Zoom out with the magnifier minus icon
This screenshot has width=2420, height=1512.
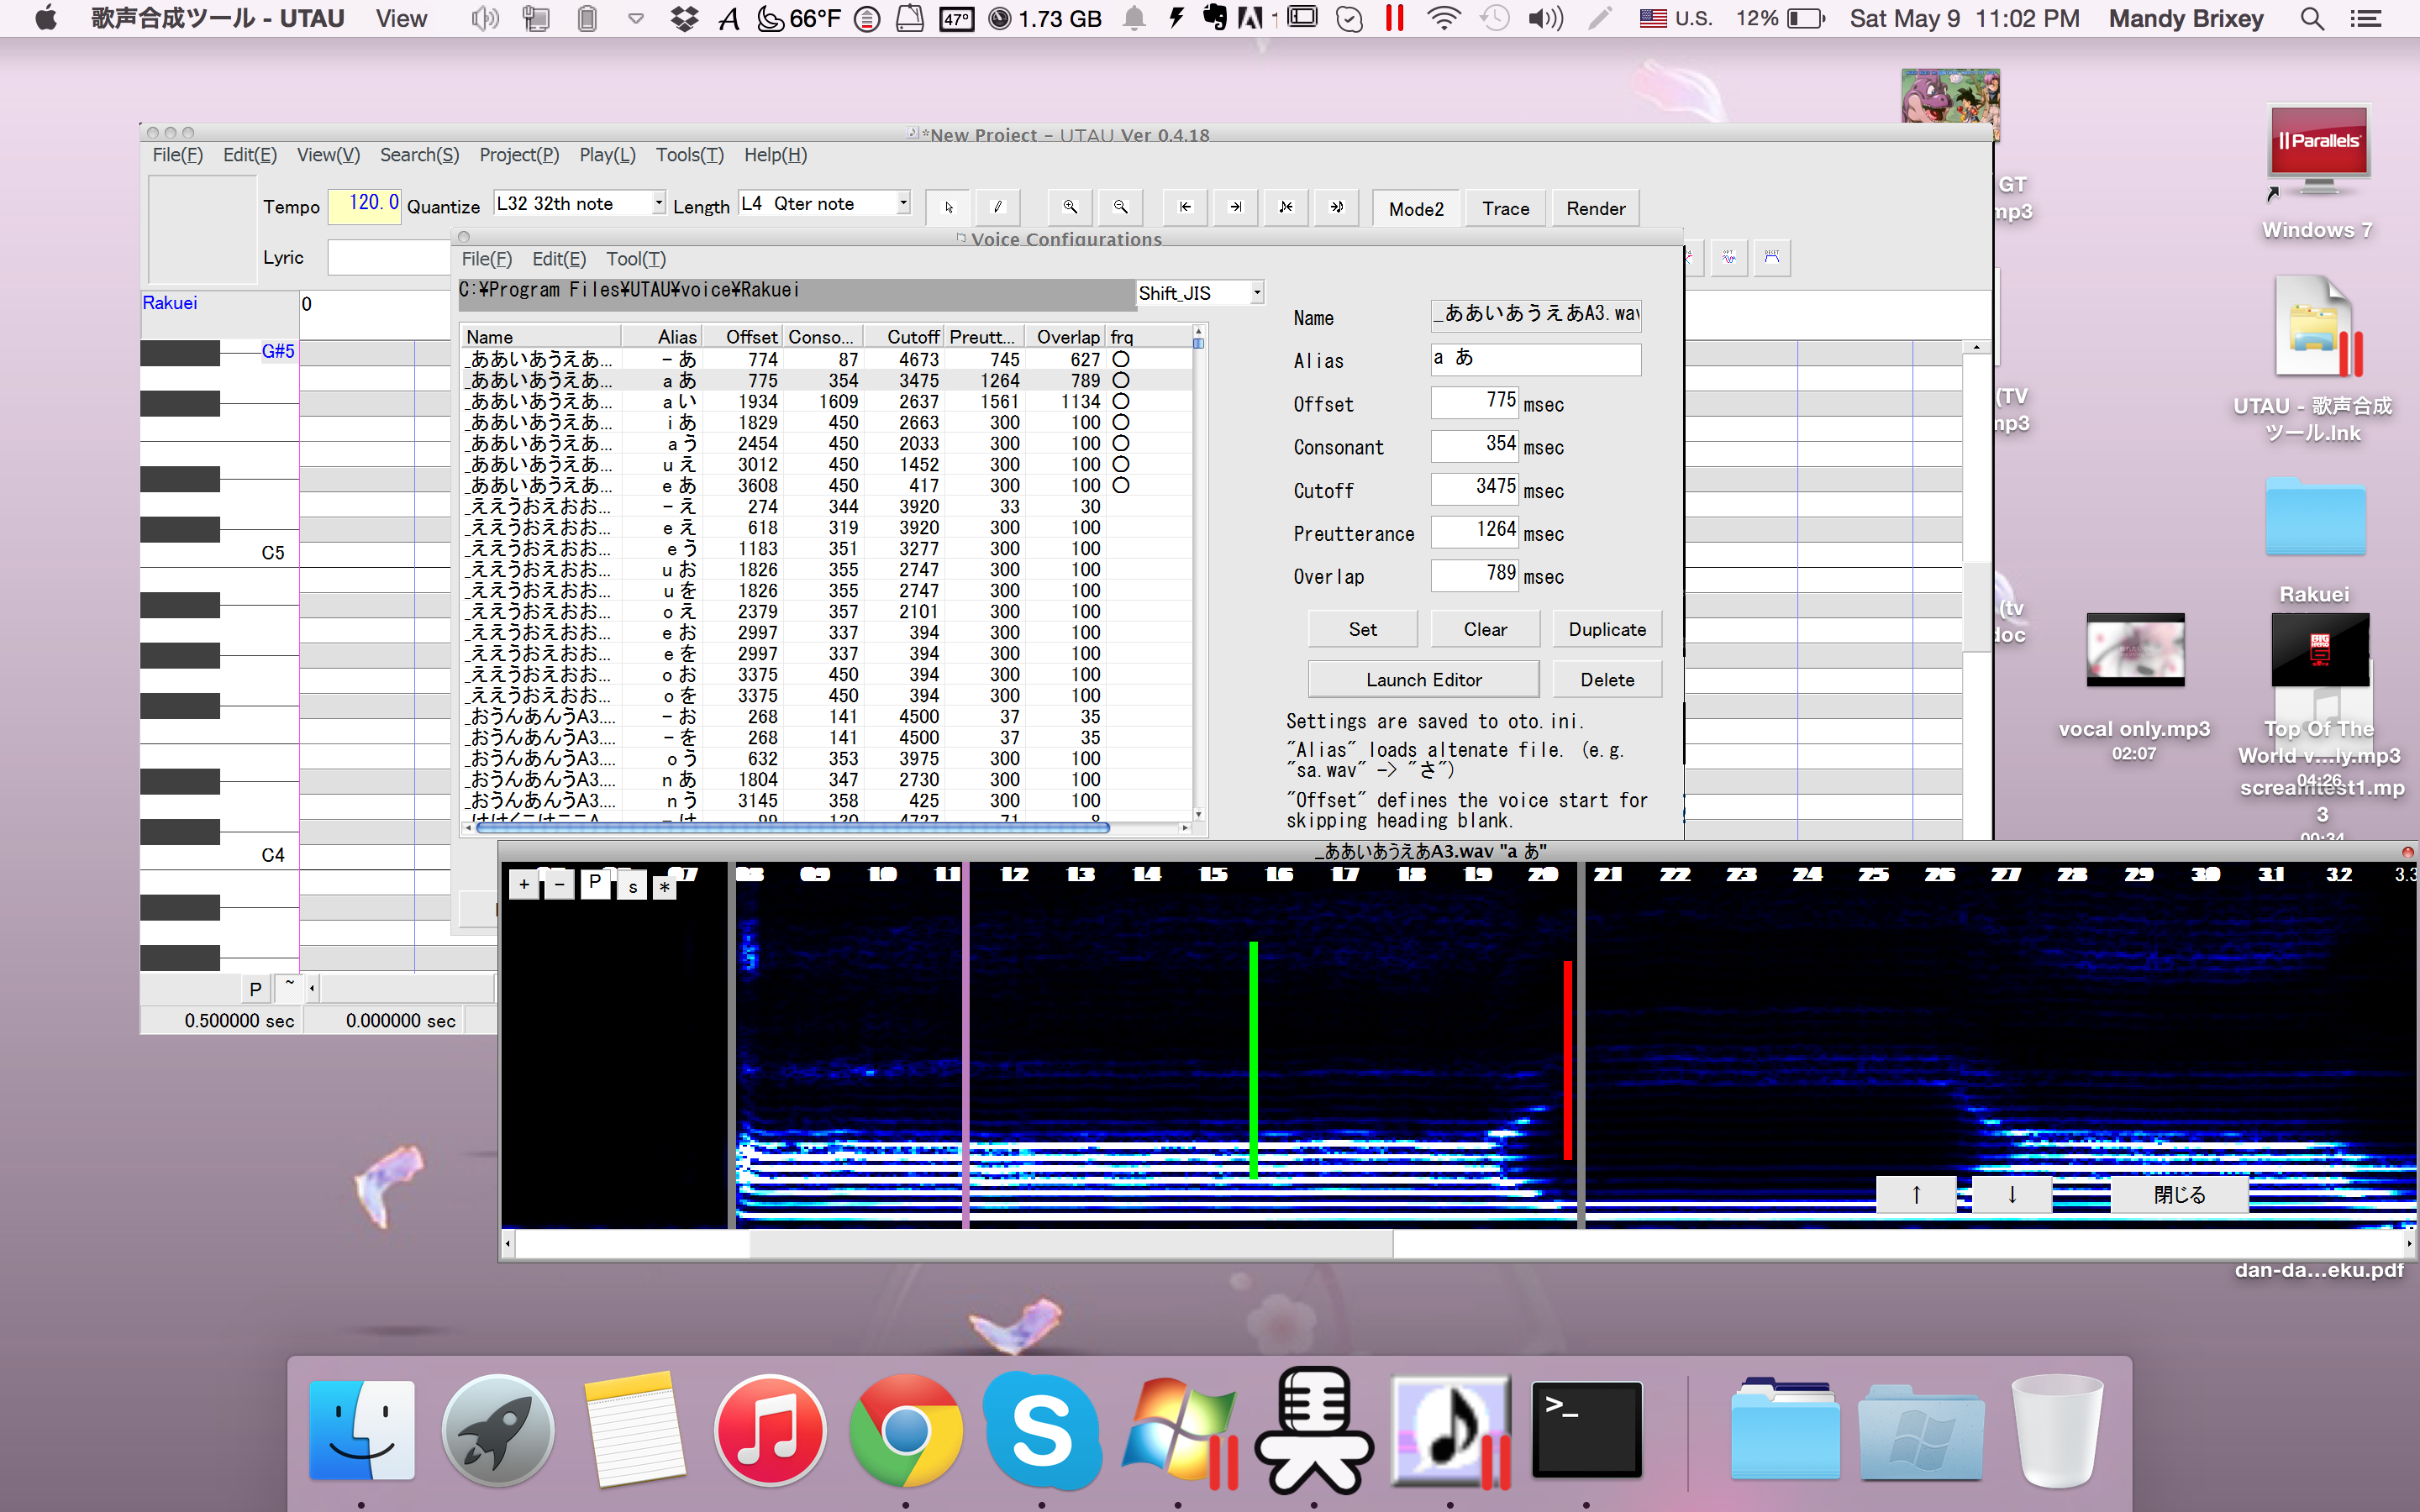pyautogui.click(x=1120, y=207)
